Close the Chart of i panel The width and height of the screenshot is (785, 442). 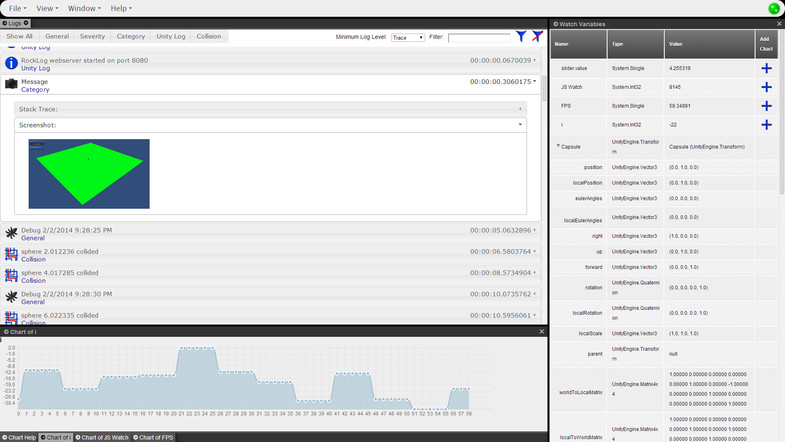tap(541, 331)
